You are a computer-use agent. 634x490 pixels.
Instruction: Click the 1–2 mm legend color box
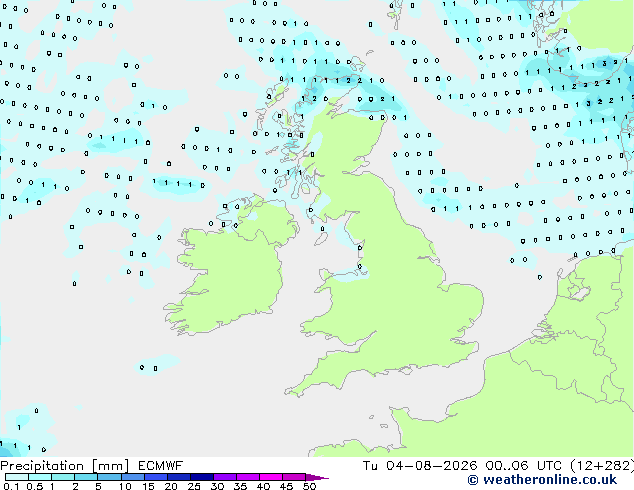pyautogui.click(x=63, y=477)
